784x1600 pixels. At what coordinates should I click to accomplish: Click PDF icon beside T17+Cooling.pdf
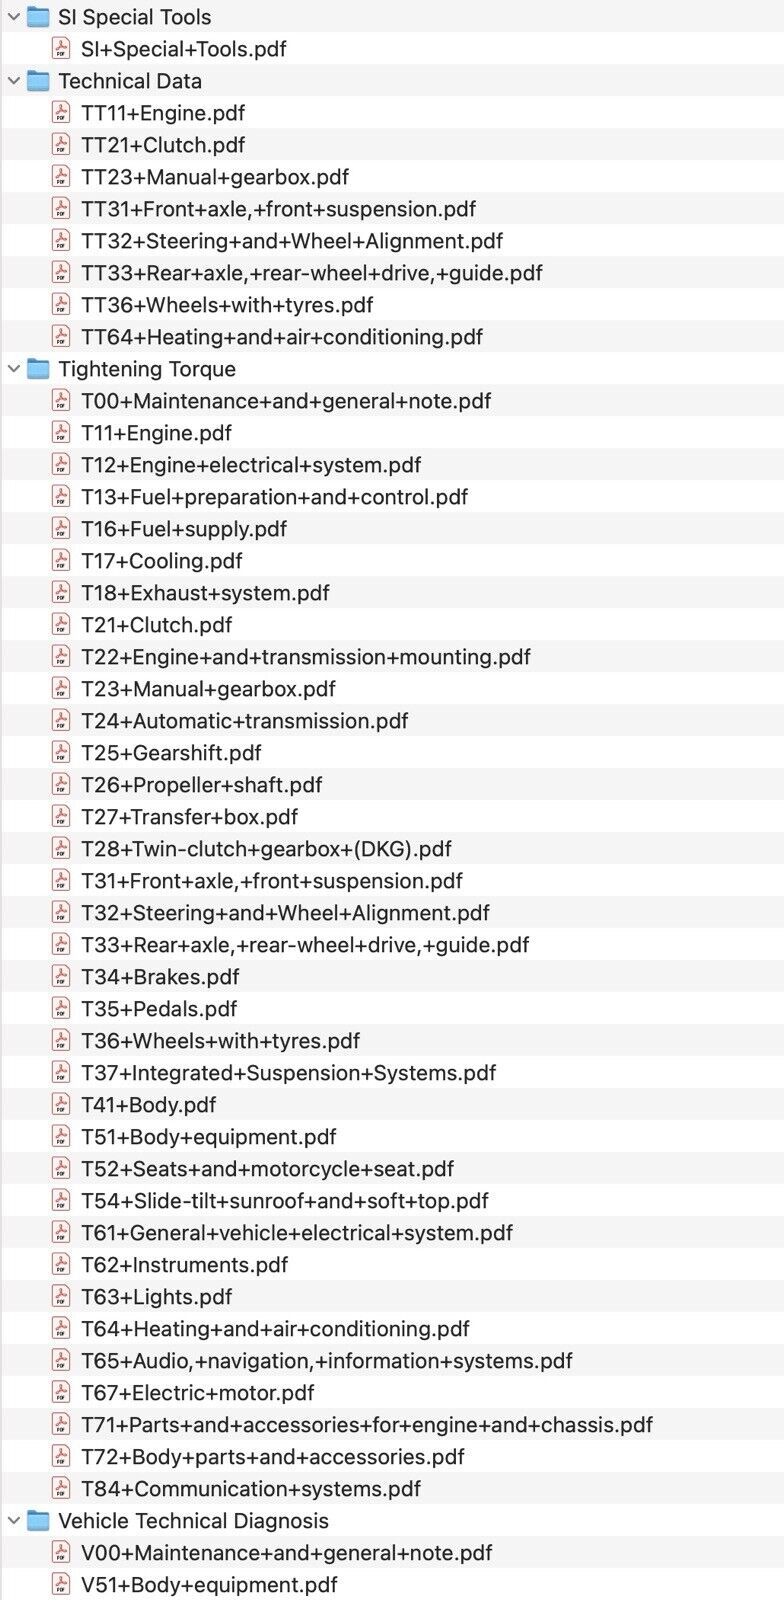62,561
